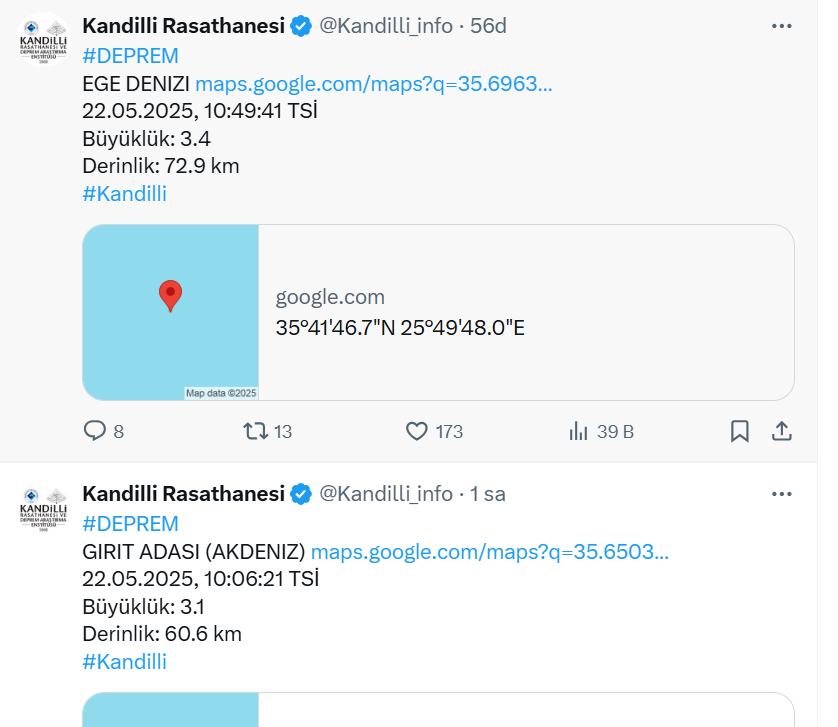View analytics of the 39 B views tweet
Viewport: 838px width, 727px height.
coord(578,431)
